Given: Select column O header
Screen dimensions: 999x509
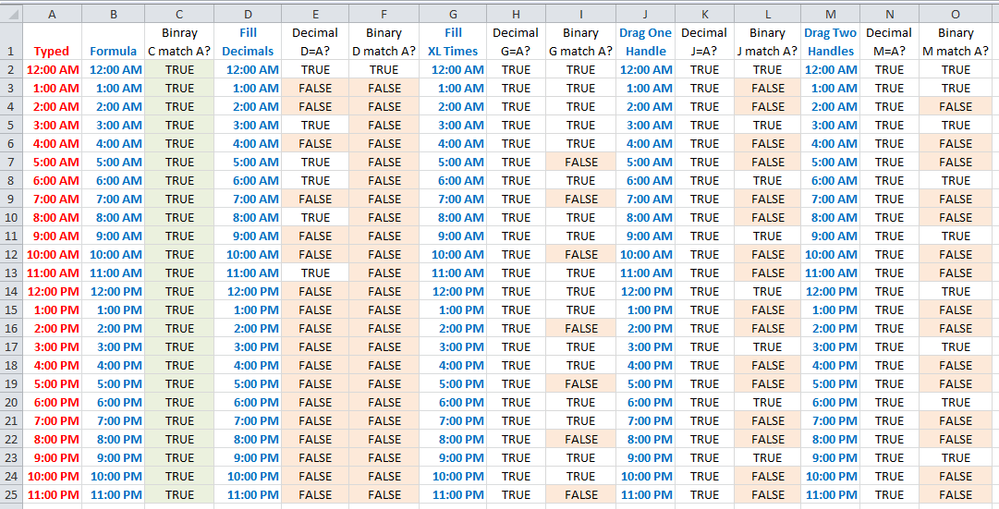Looking at the screenshot, I should (955, 14).
